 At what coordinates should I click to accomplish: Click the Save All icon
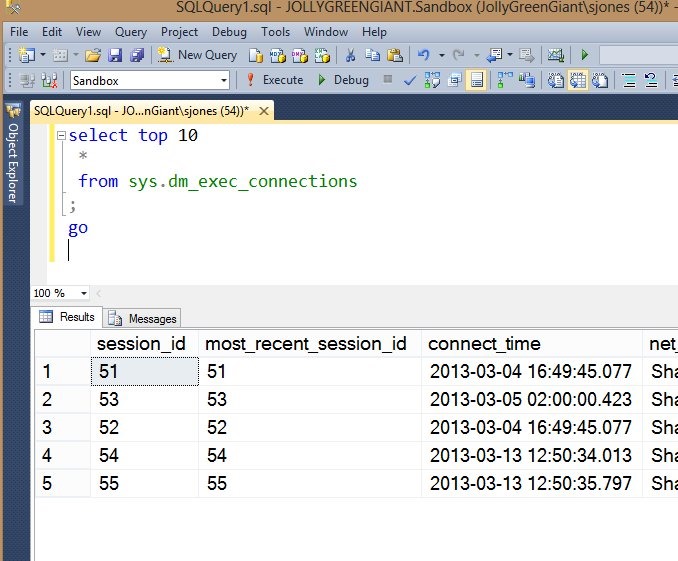[134, 55]
